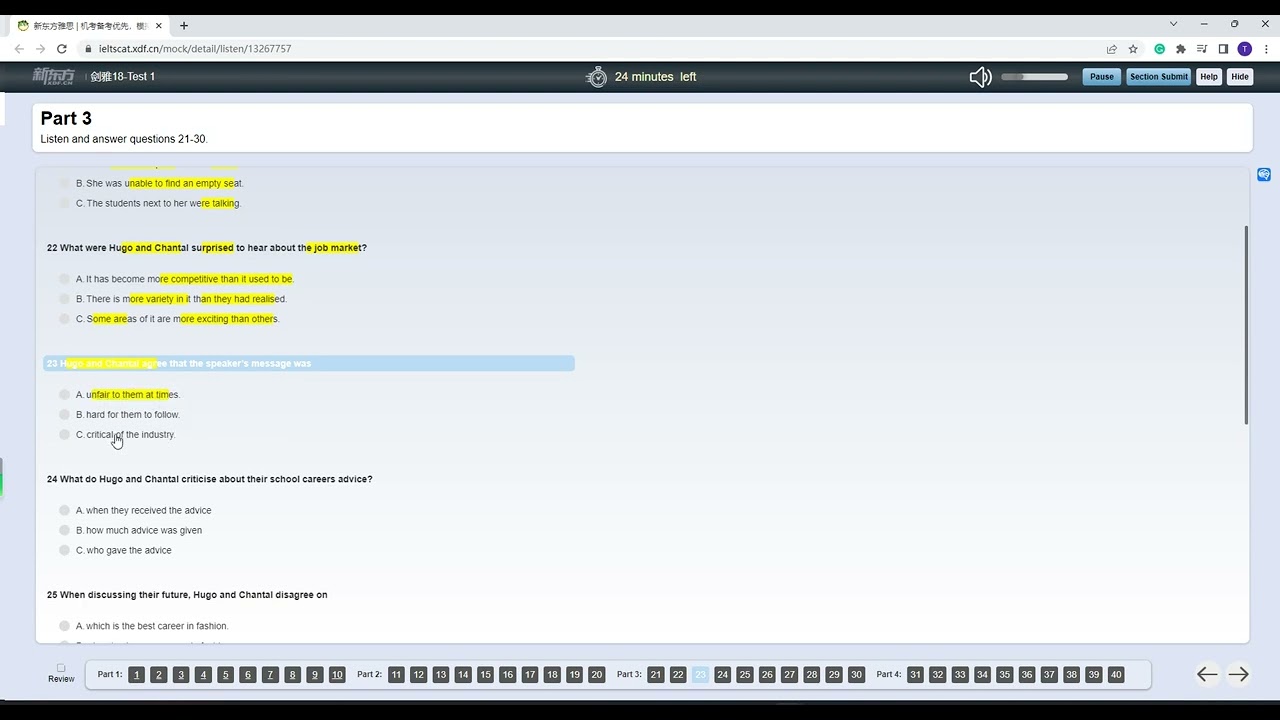This screenshot has height=720, width=1280.
Task: Click the New Oriental logo in header
Action: point(53,76)
